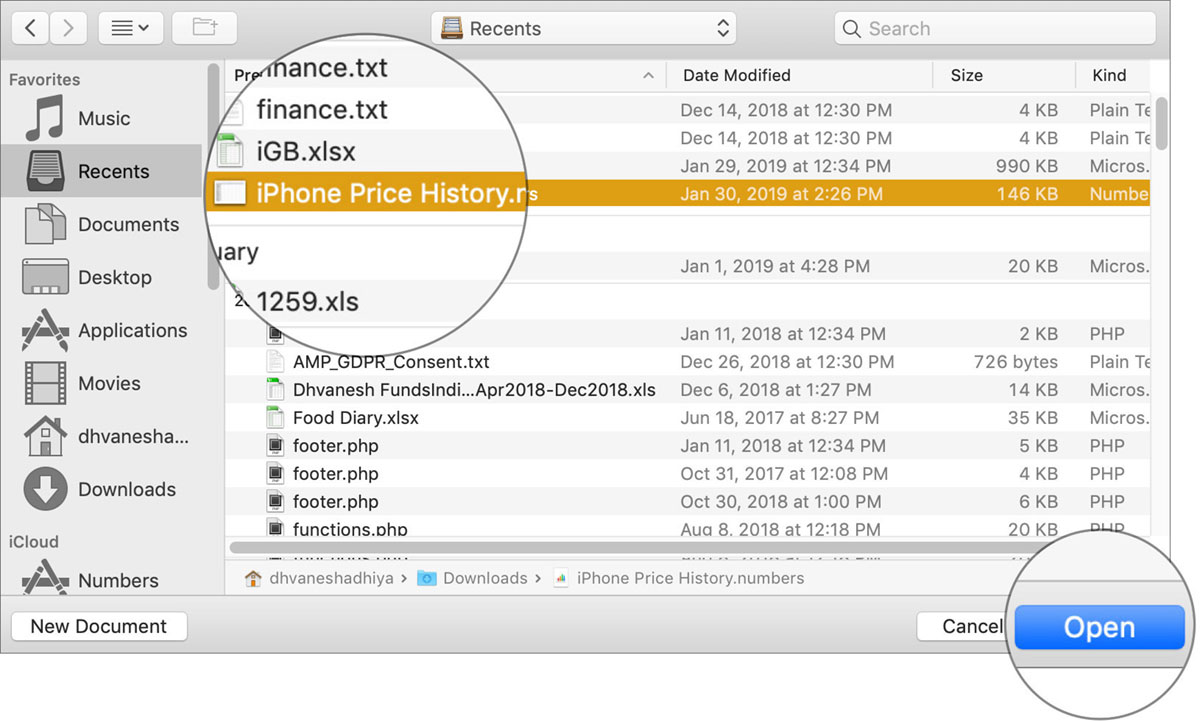Open the view options menu
Image resolution: width=1200 pixels, height=722 pixels.
pos(130,27)
